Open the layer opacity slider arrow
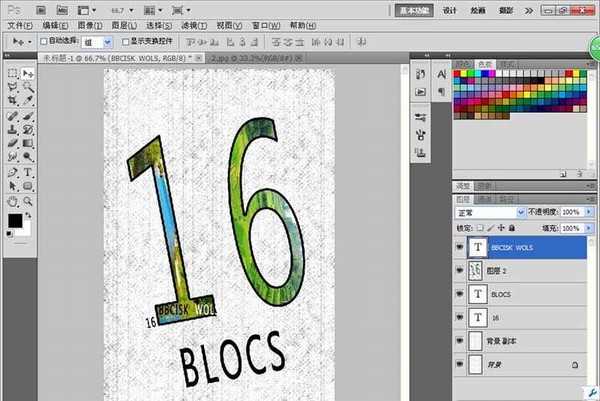The image size is (600, 401). coord(588,213)
